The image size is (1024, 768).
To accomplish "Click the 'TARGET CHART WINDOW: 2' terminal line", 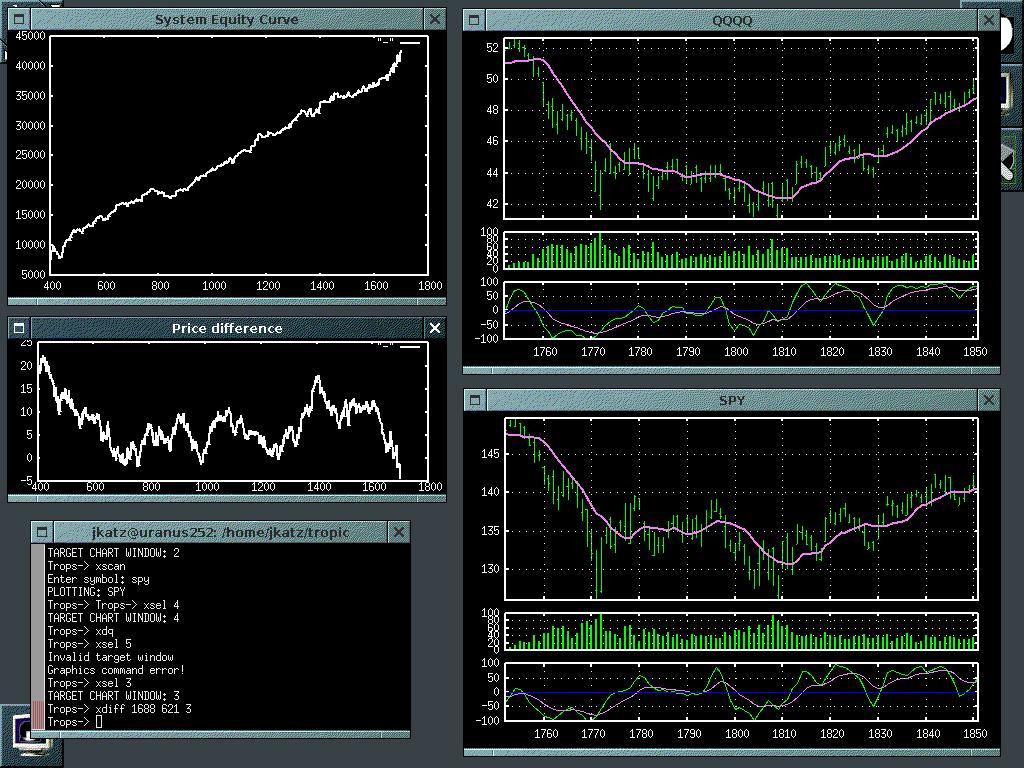I will [x=114, y=553].
